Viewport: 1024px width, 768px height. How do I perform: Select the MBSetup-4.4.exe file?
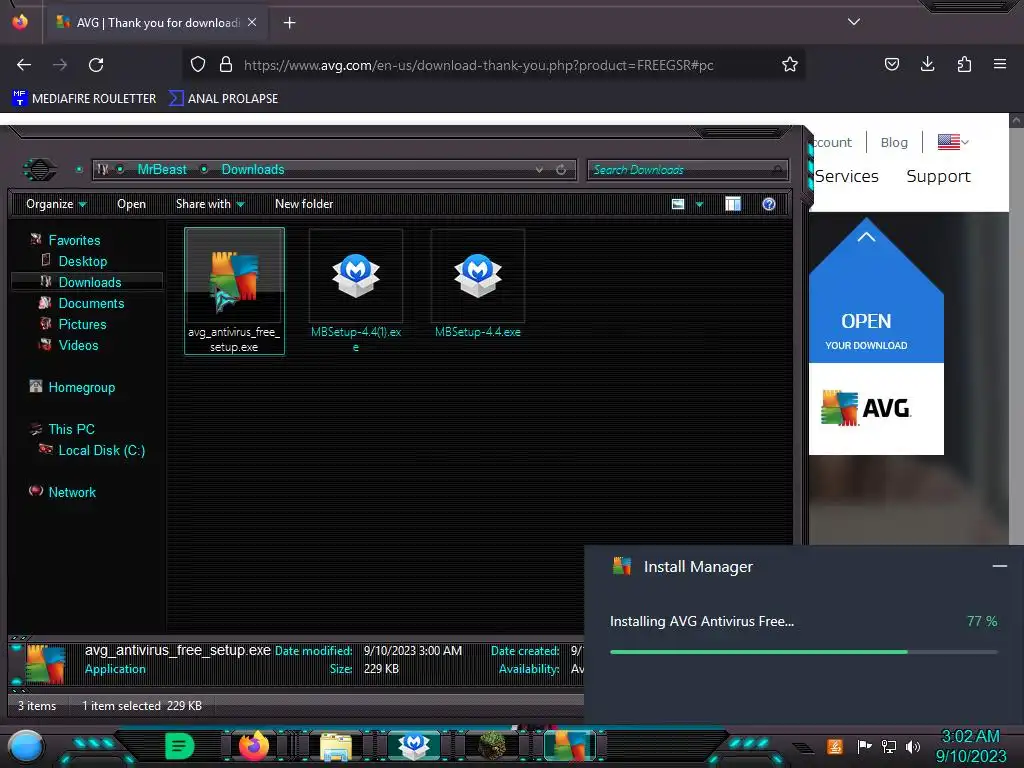[478, 284]
